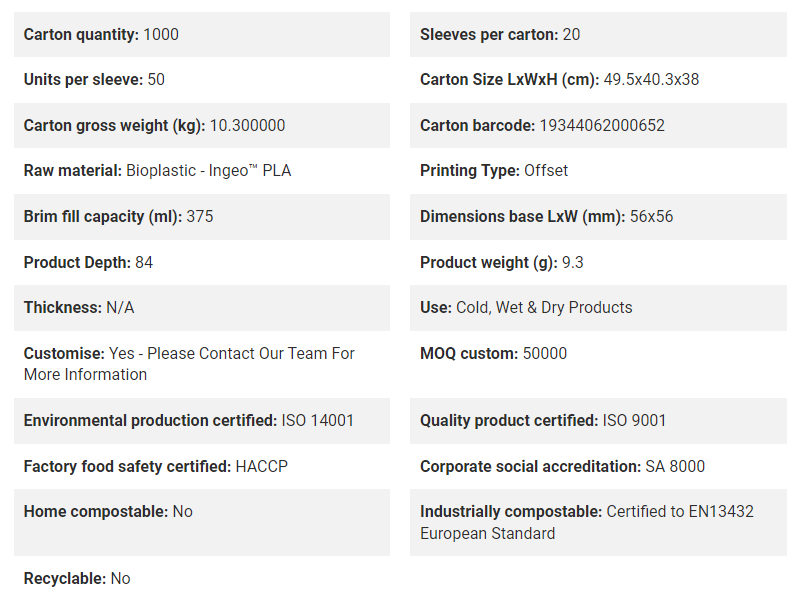Select Brim fill capacity 375 row

pos(202,217)
